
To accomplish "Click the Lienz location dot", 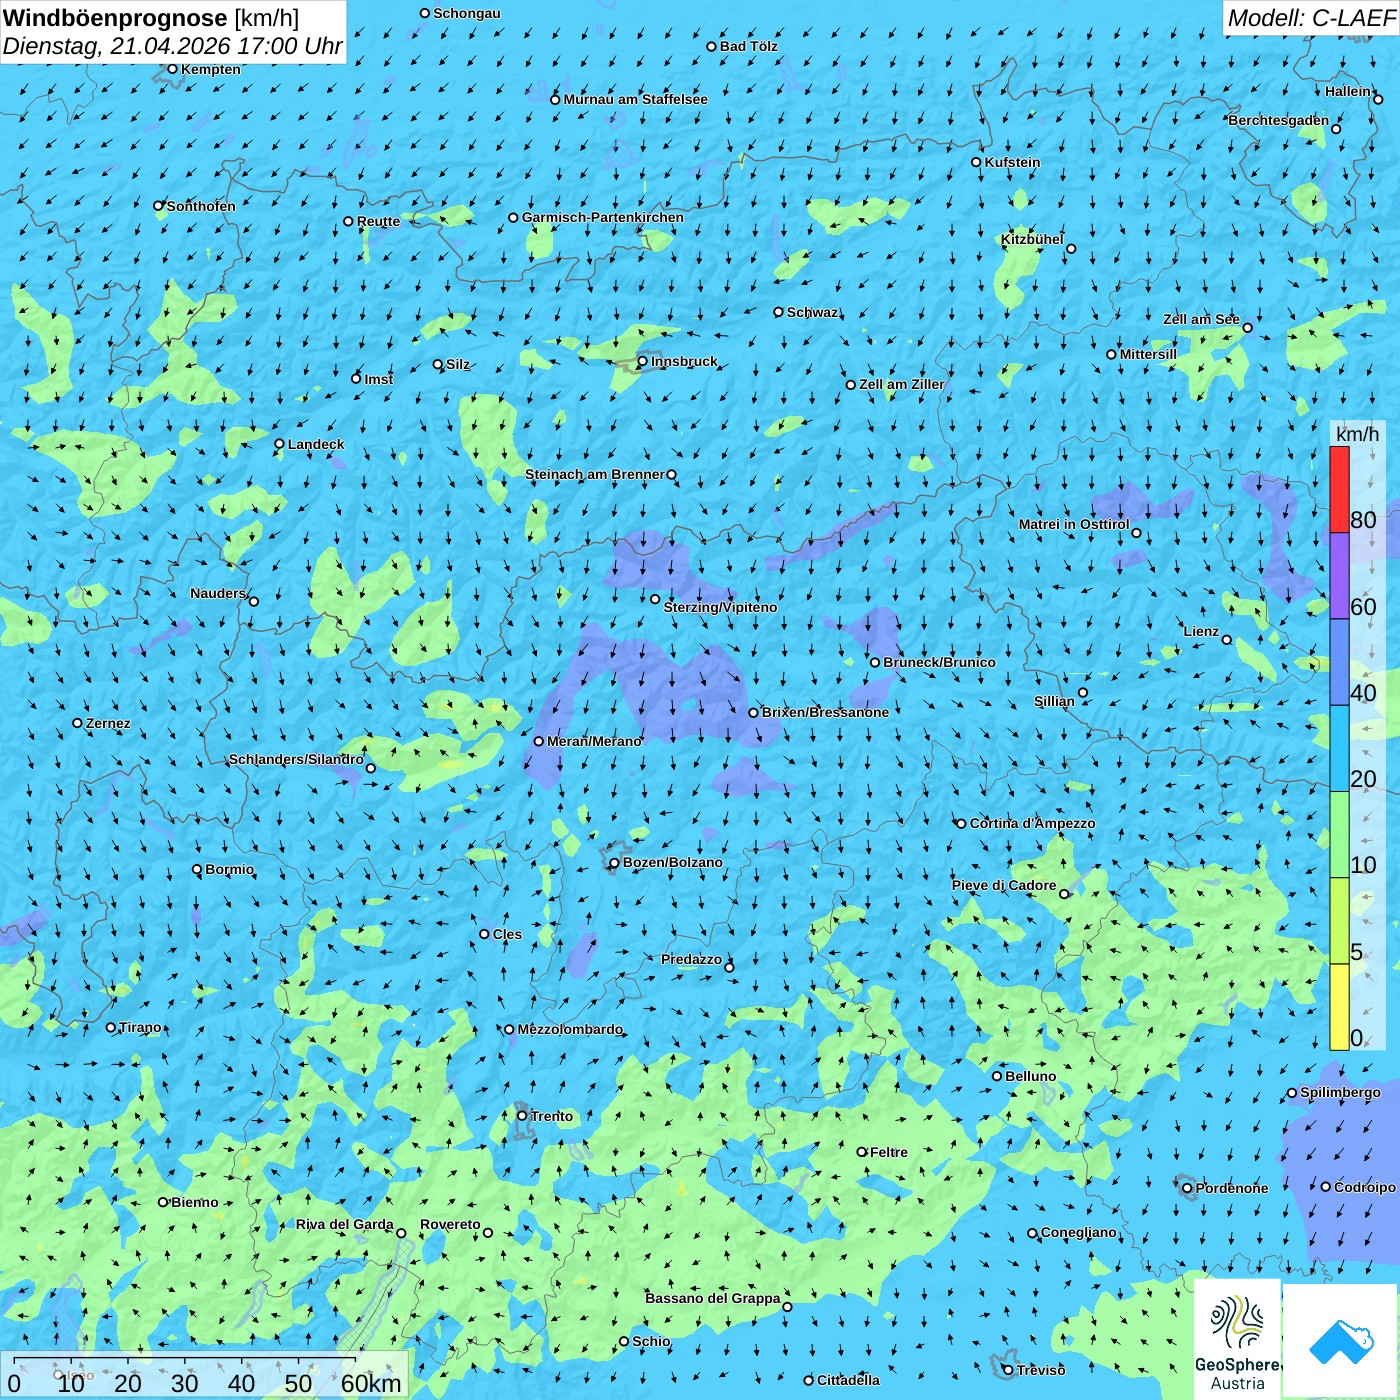I will click(x=1227, y=640).
